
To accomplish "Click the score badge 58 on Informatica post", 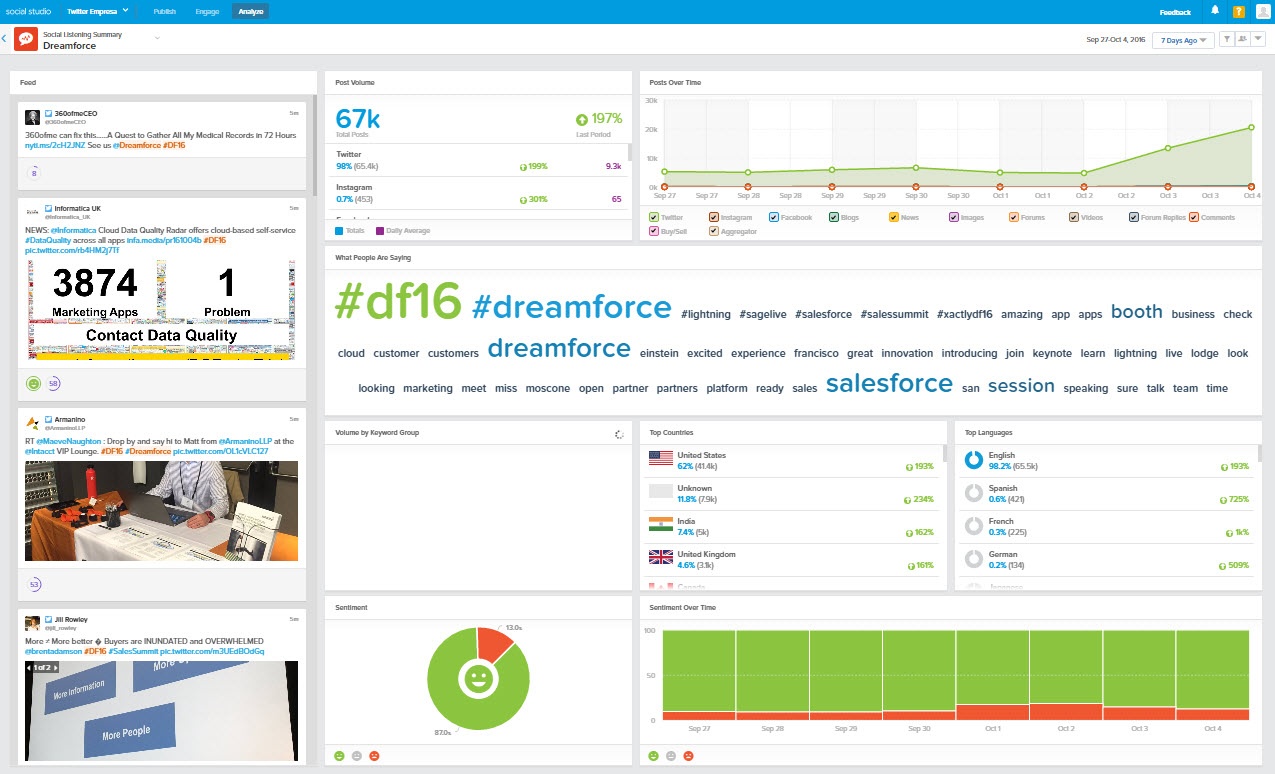I will tap(54, 383).
